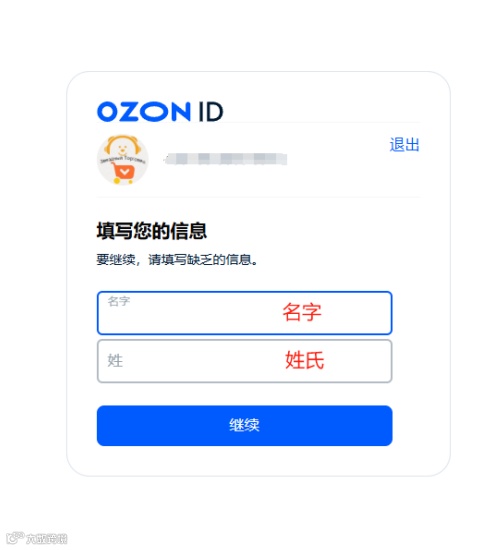The height and width of the screenshot is (550, 501).
Task: Focus the 名字 first name field
Action: point(245,313)
